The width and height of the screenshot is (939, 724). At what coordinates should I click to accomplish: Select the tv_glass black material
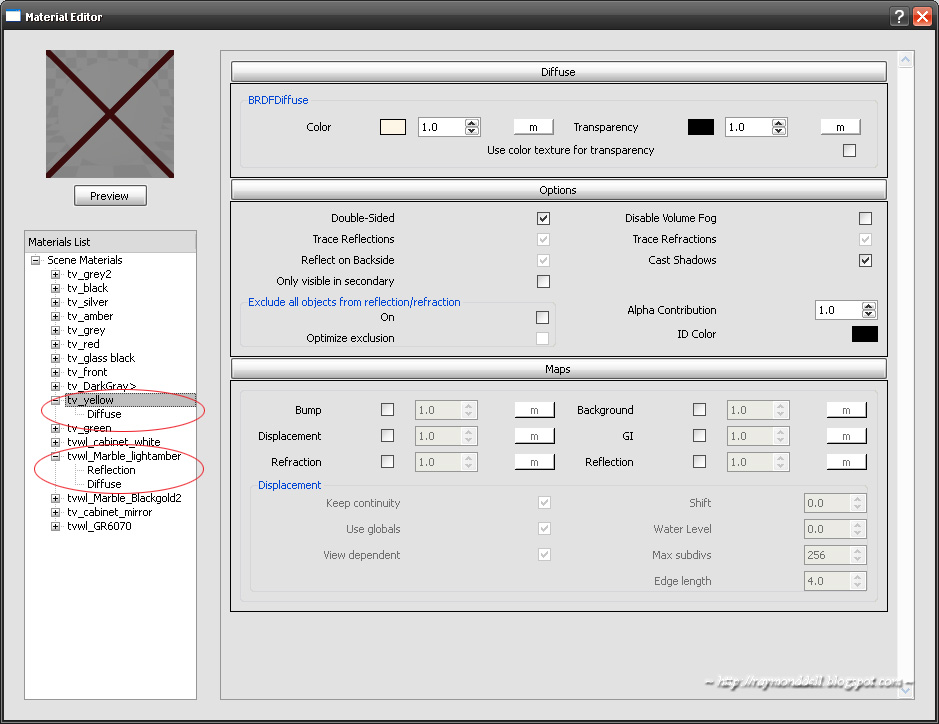click(101, 358)
